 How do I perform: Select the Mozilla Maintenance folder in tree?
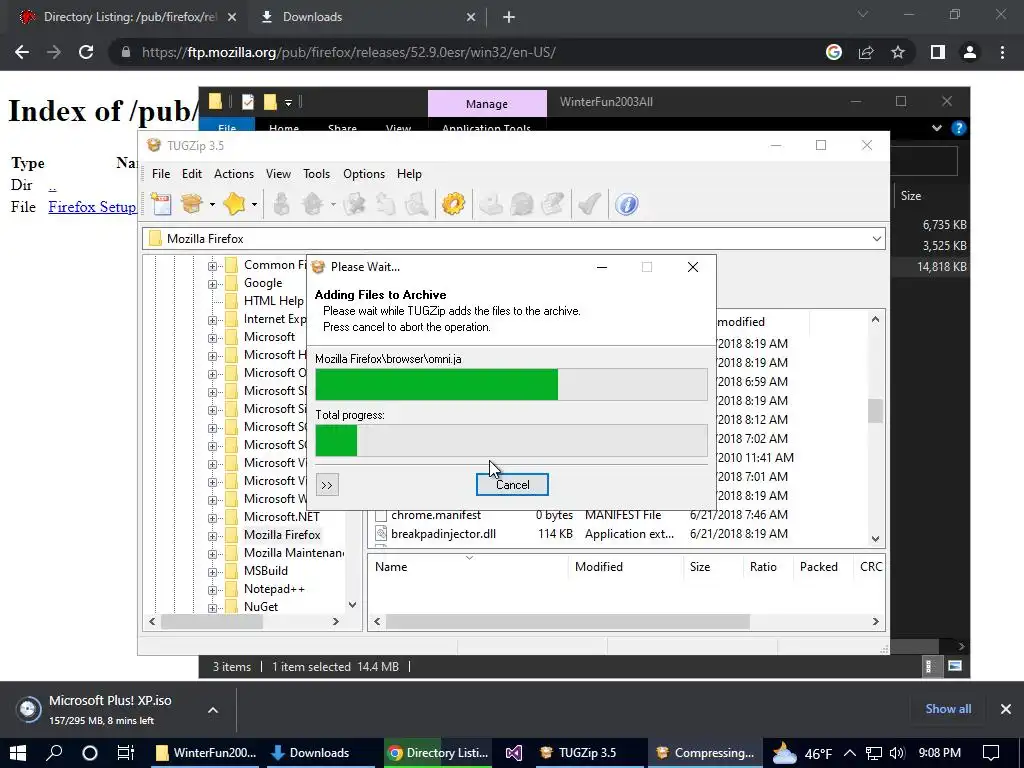click(293, 552)
